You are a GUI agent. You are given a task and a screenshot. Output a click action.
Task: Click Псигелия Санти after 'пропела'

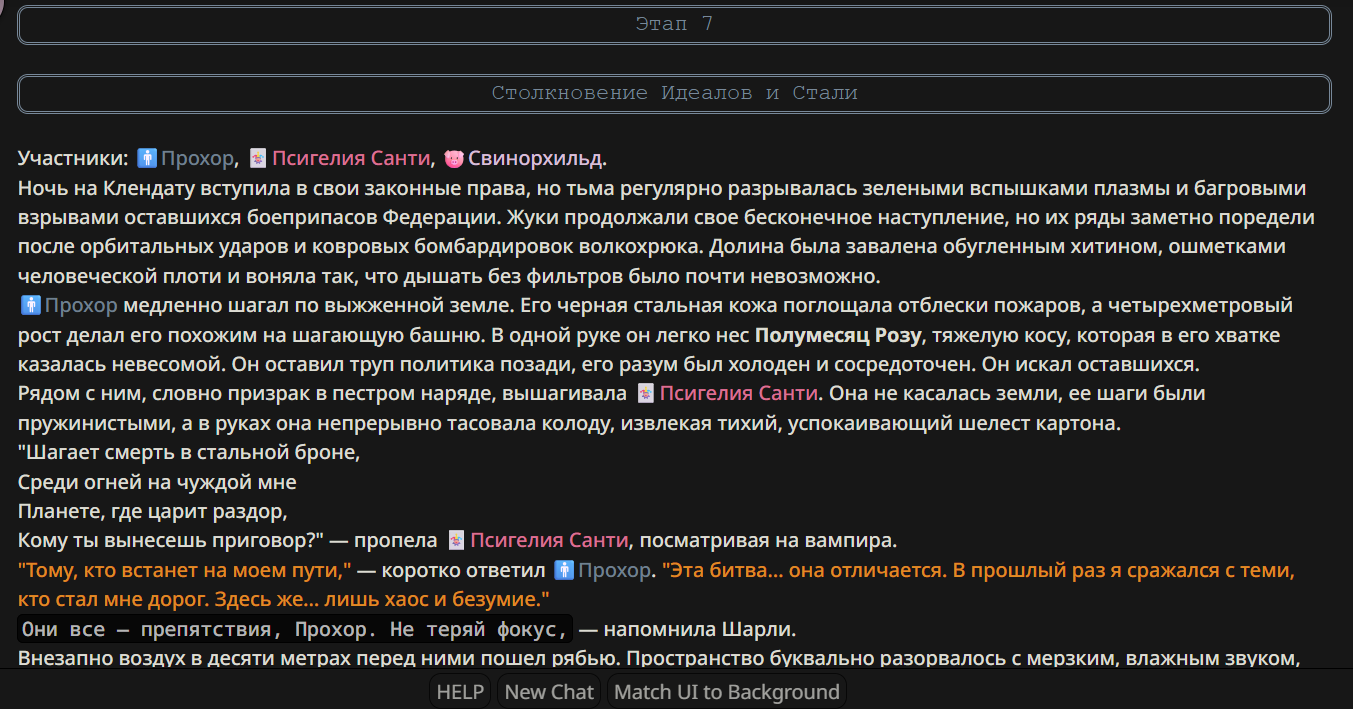click(549, 541)
